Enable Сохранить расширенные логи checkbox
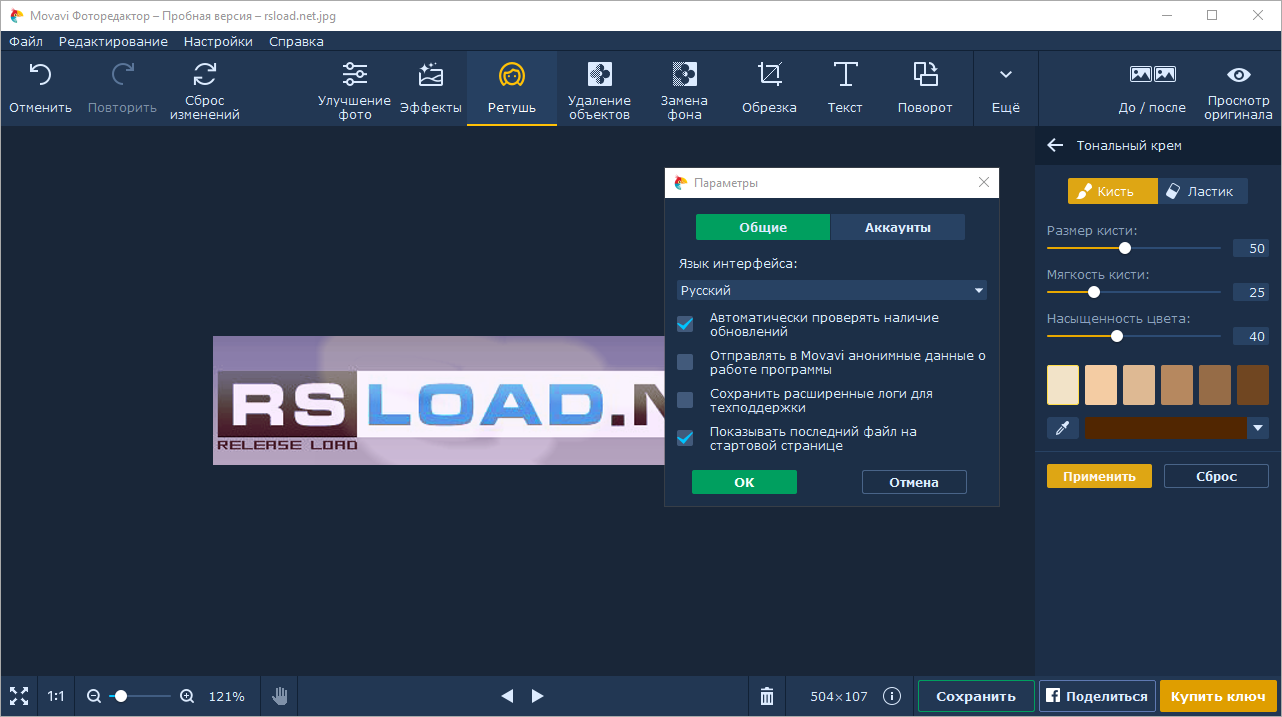Viewport: 1282px width, 717px height. tap(685, 400)
